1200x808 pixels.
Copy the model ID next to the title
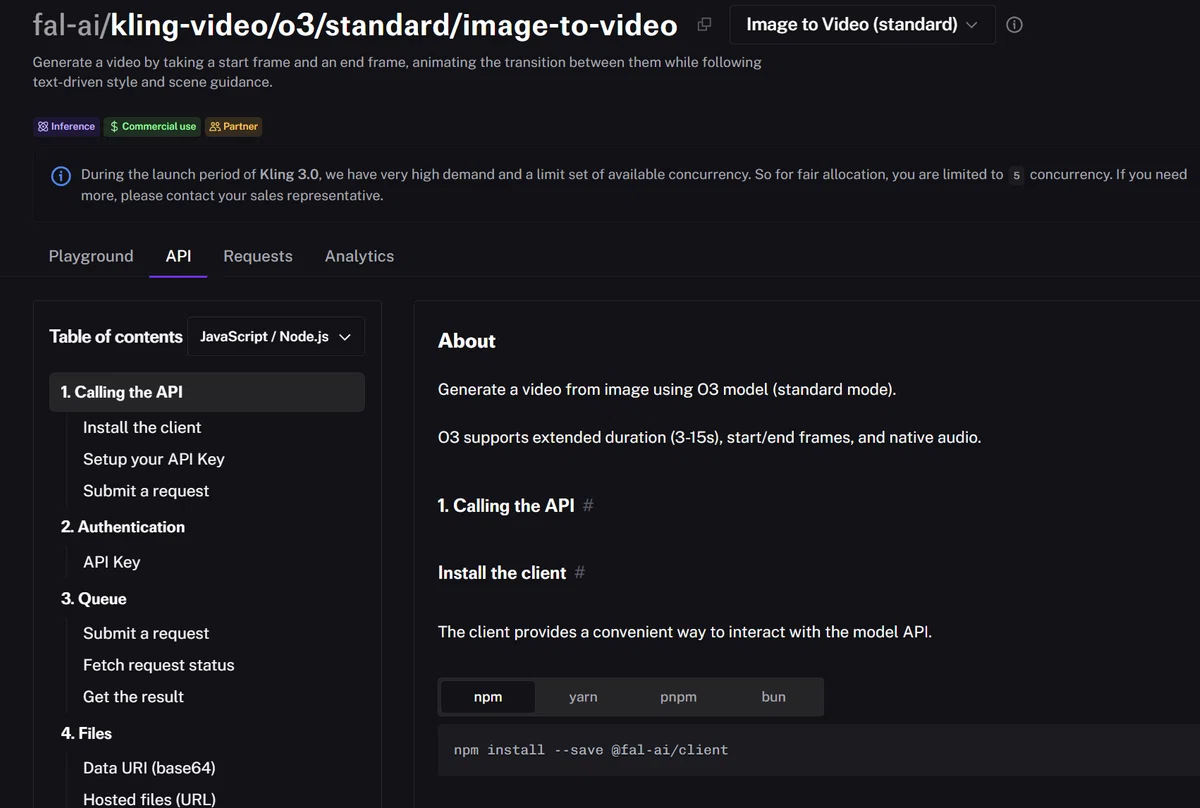click(704, 25)
